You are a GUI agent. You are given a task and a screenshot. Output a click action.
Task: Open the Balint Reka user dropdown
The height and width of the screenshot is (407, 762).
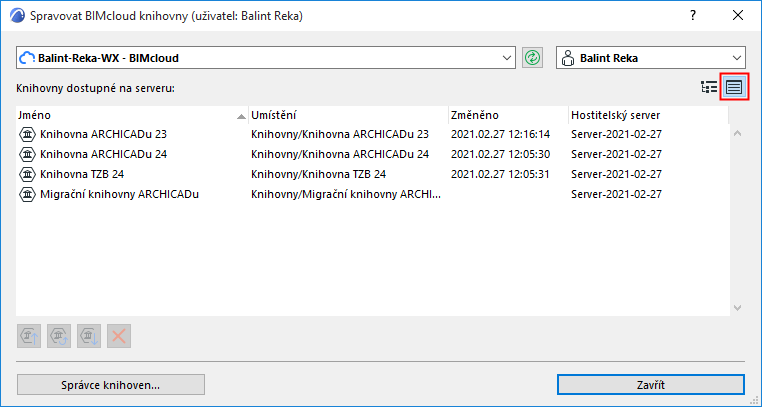[x=650, y=58]
